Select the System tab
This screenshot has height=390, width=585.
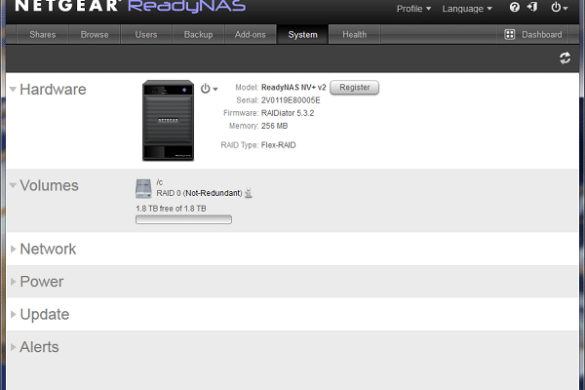[303, 35]
